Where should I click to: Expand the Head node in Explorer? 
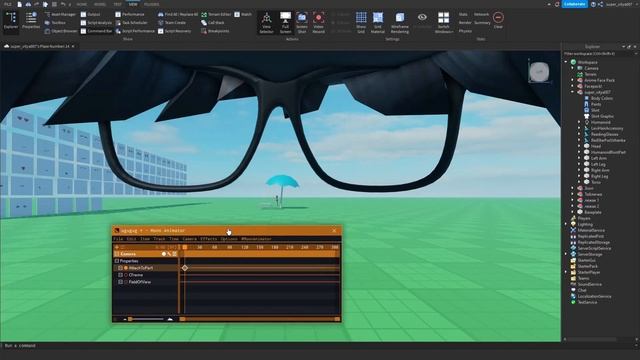(x=579, y=146)
